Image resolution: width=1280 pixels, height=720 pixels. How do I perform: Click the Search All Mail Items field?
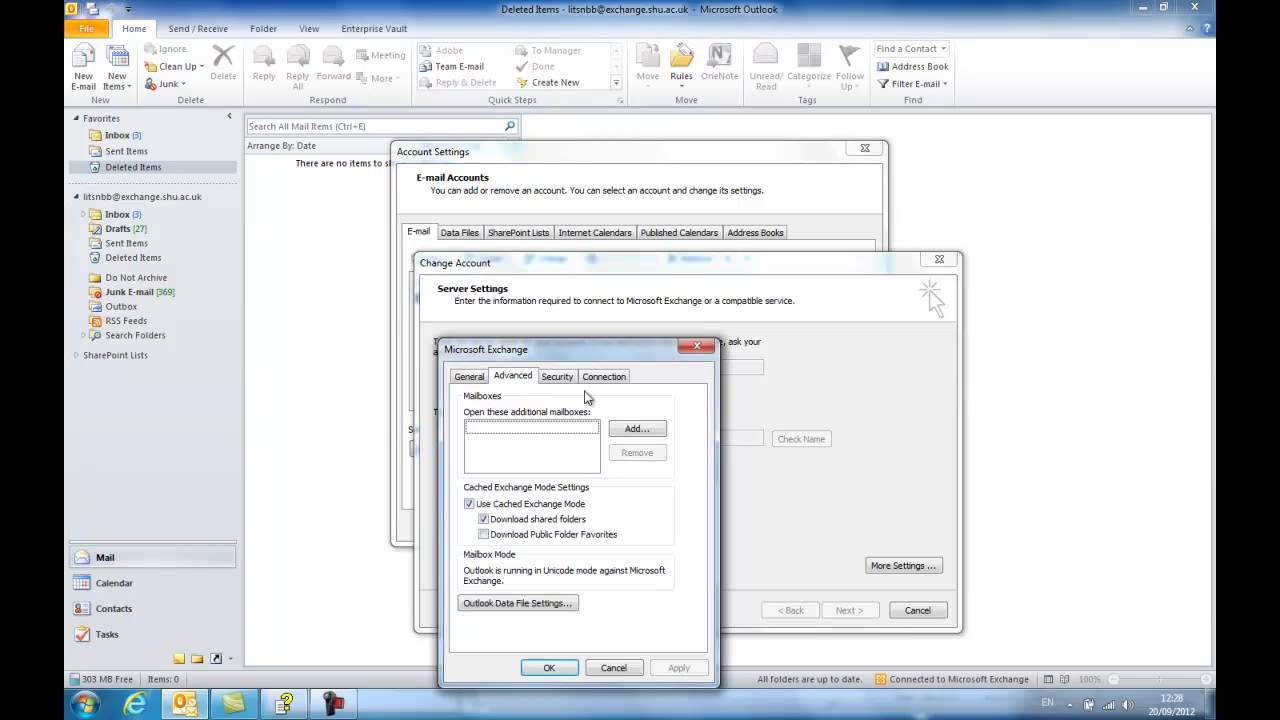(374, 126)
